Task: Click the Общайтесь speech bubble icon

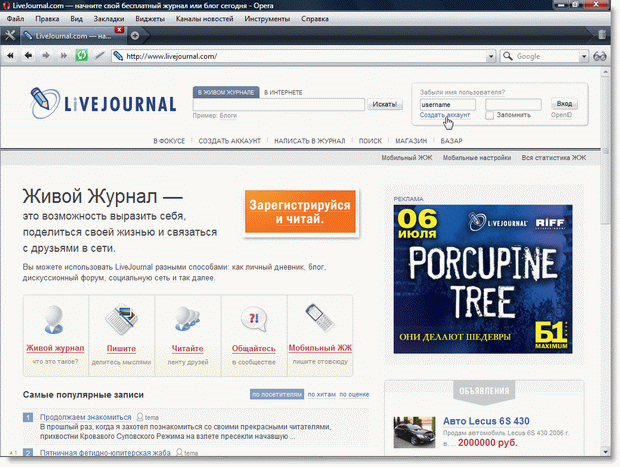Action: click(x=253, y=319)
